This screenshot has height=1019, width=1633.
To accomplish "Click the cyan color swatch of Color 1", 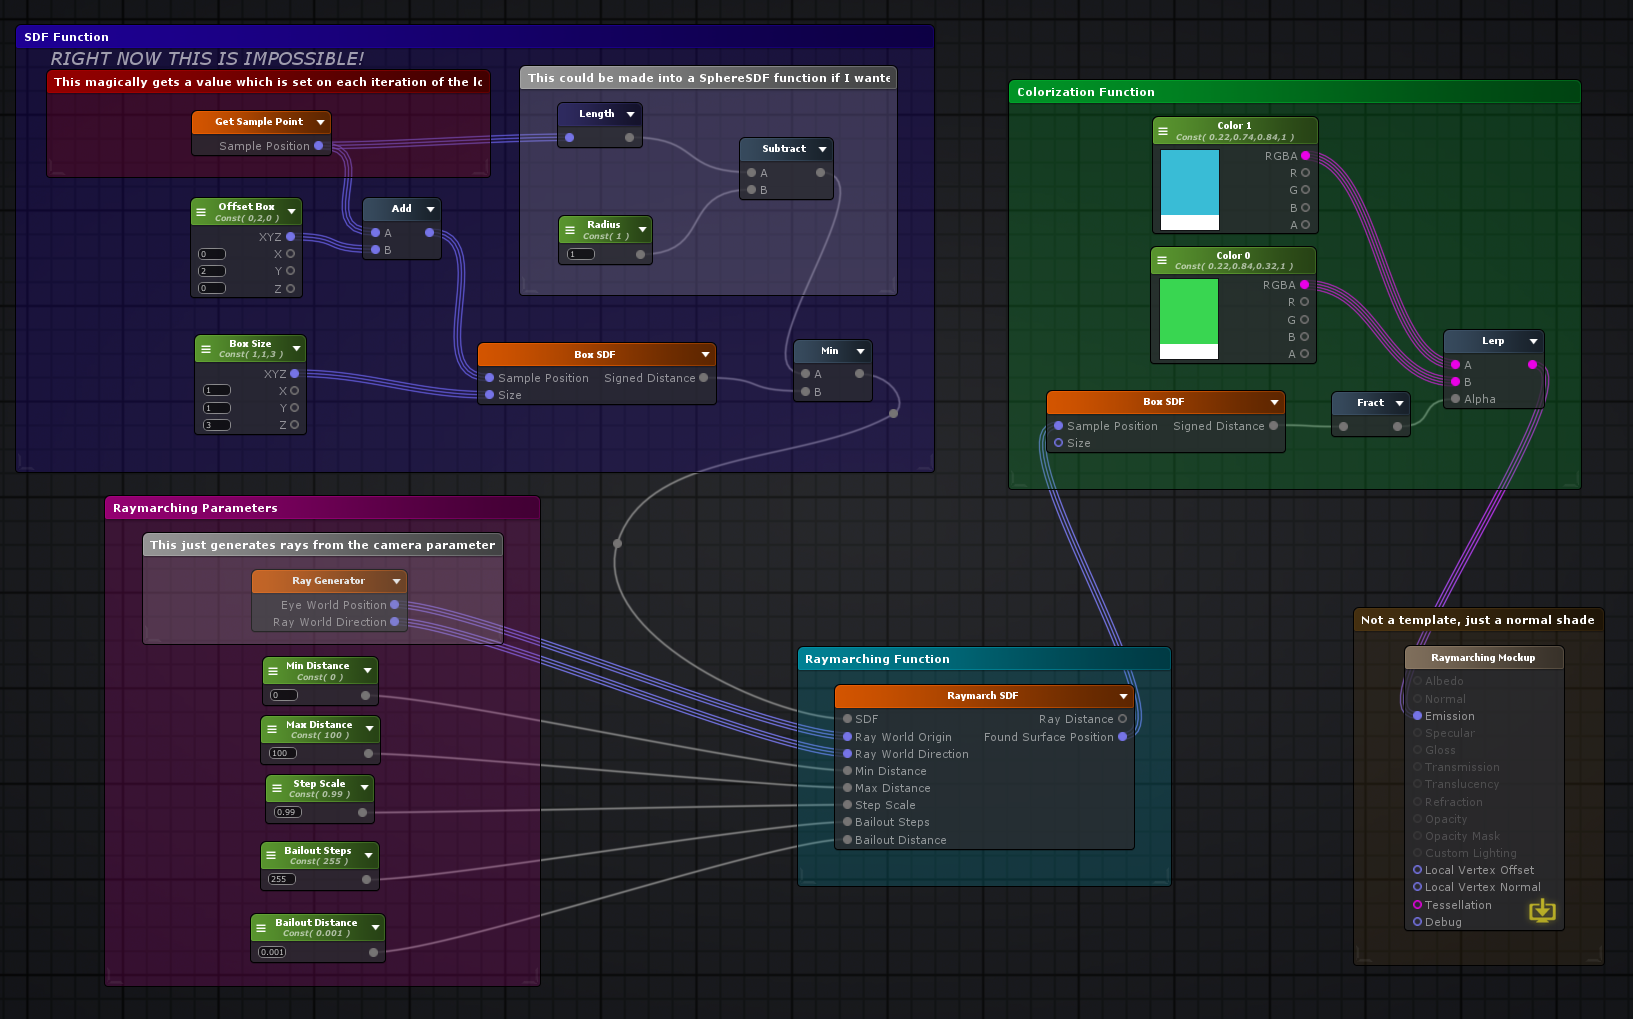I will (1189, 182).
